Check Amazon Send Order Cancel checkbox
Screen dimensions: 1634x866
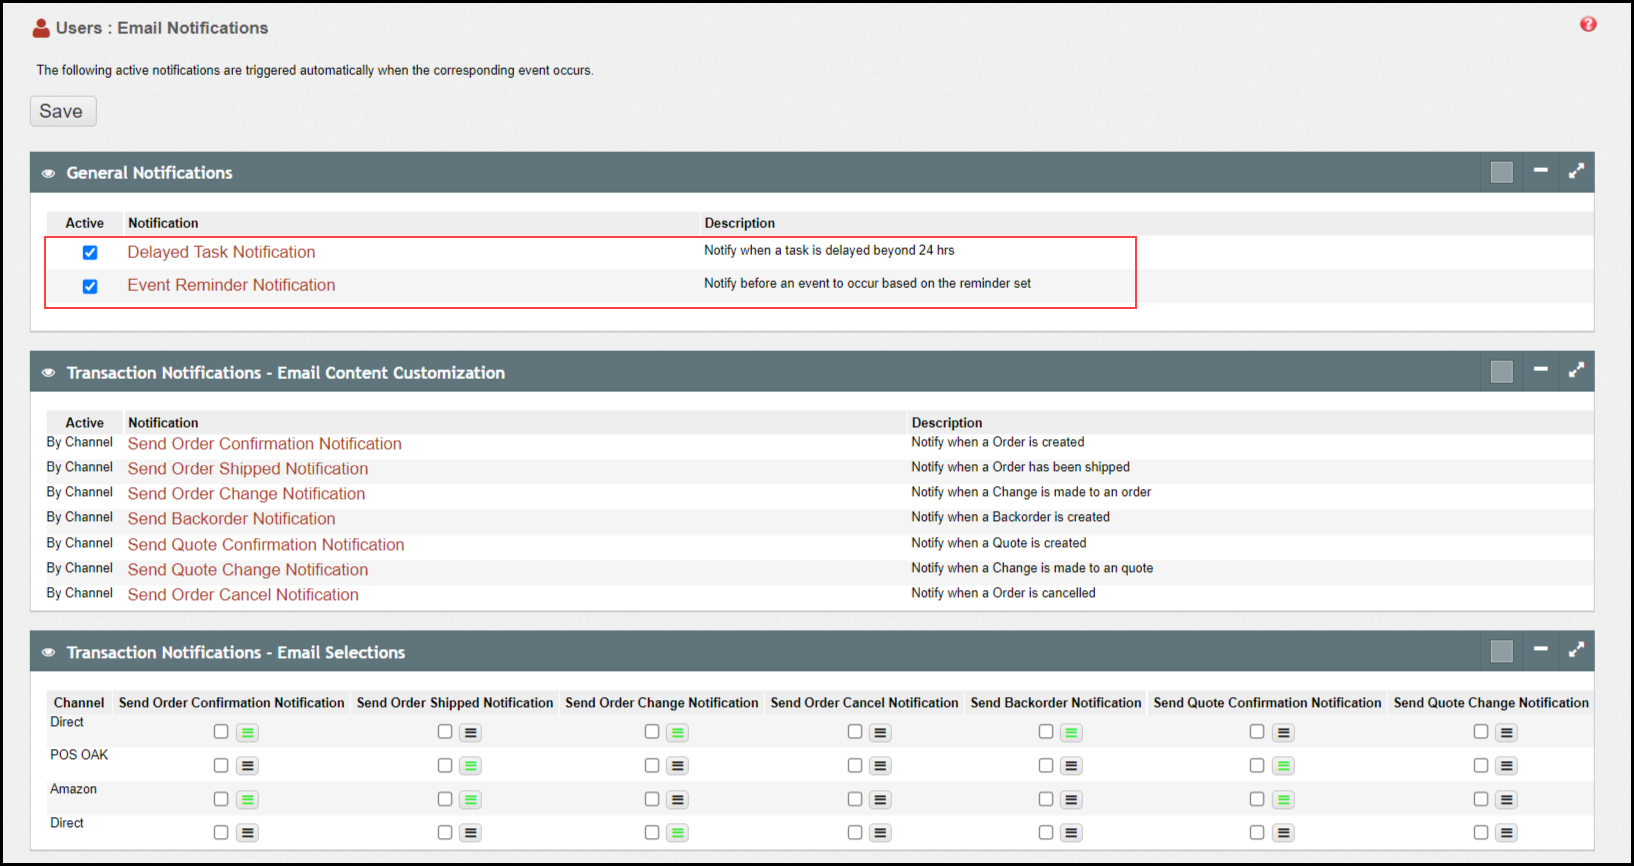855,799
